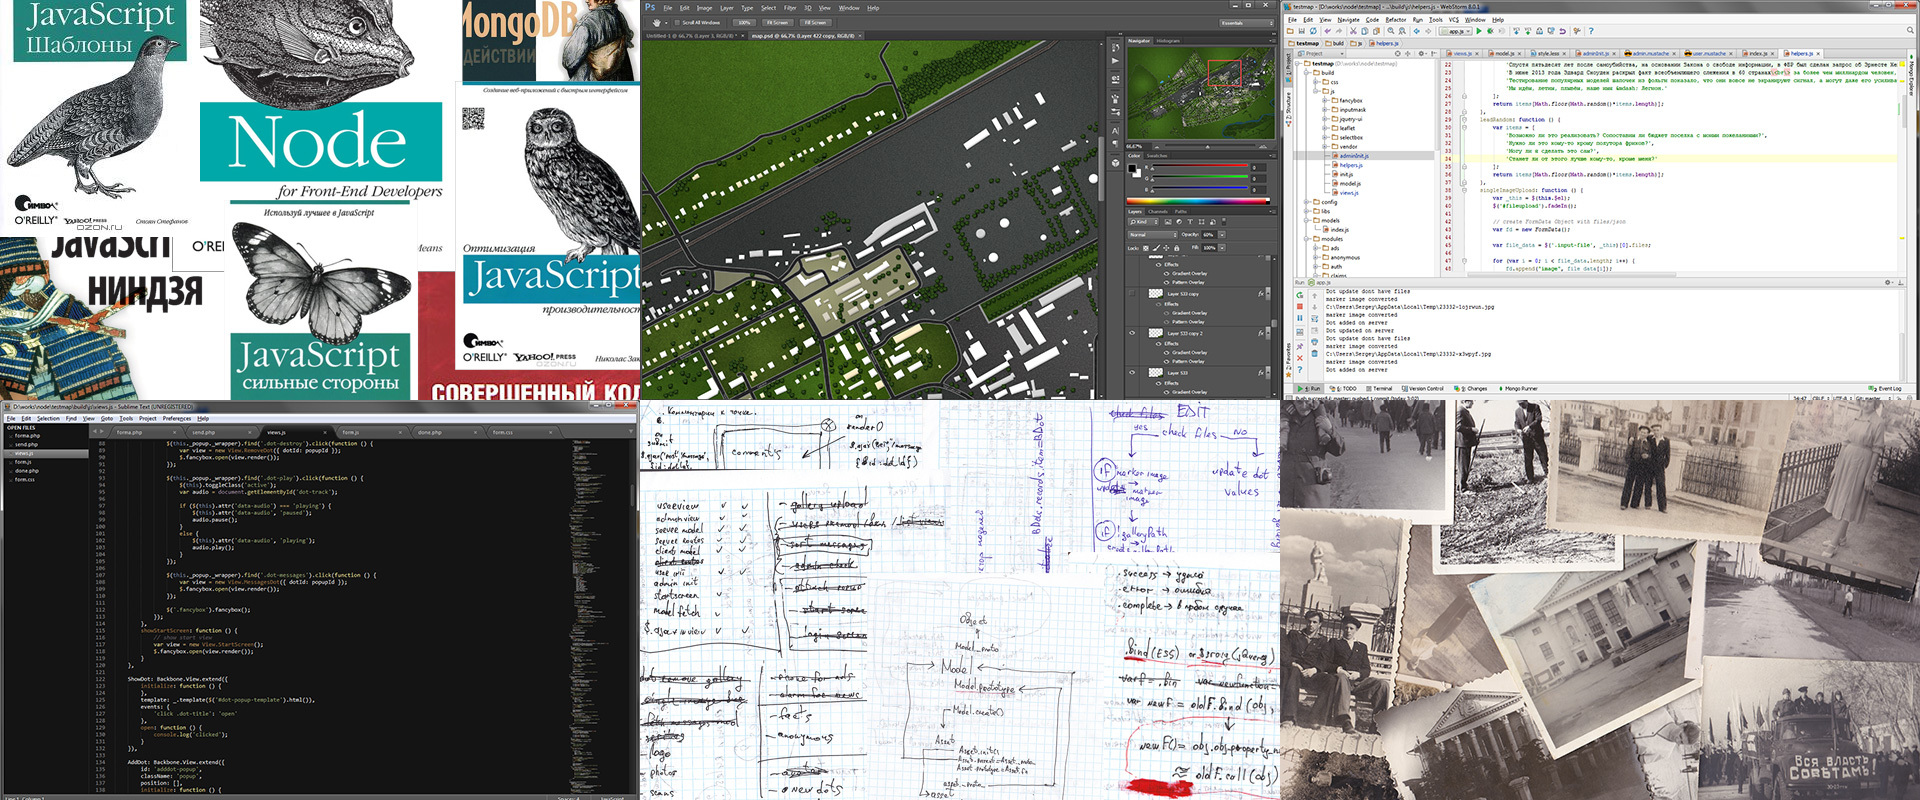Image resolution: width=1920 pixels, height=800 pixels.
Task: Open the Character panel icon in Photoshop dock
Action: click(1116, 131)
